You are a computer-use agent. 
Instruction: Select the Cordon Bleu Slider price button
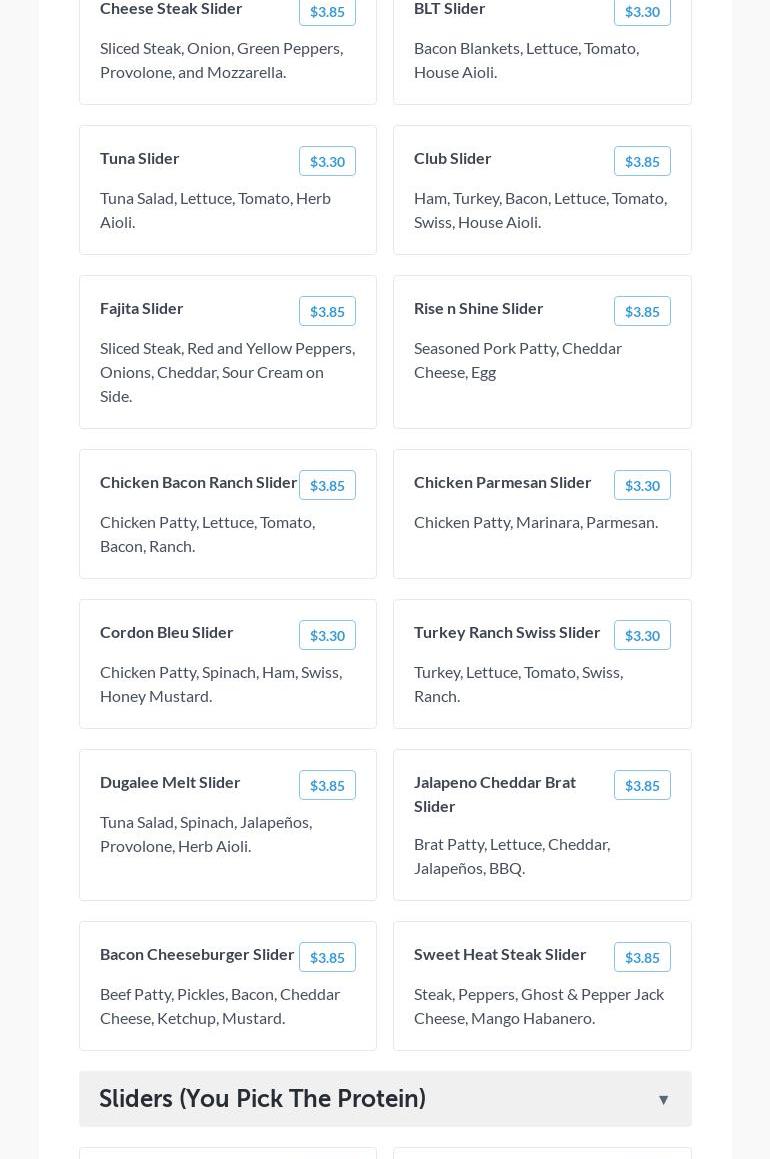click(x=327, y=635)
